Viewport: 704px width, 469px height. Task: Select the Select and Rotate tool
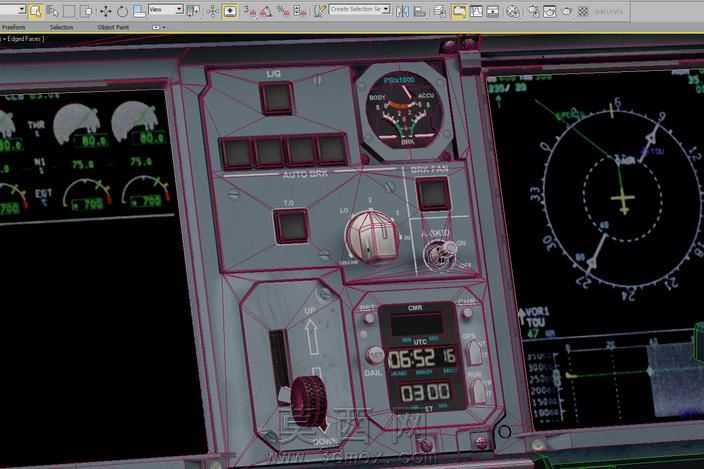coord(122,11)
